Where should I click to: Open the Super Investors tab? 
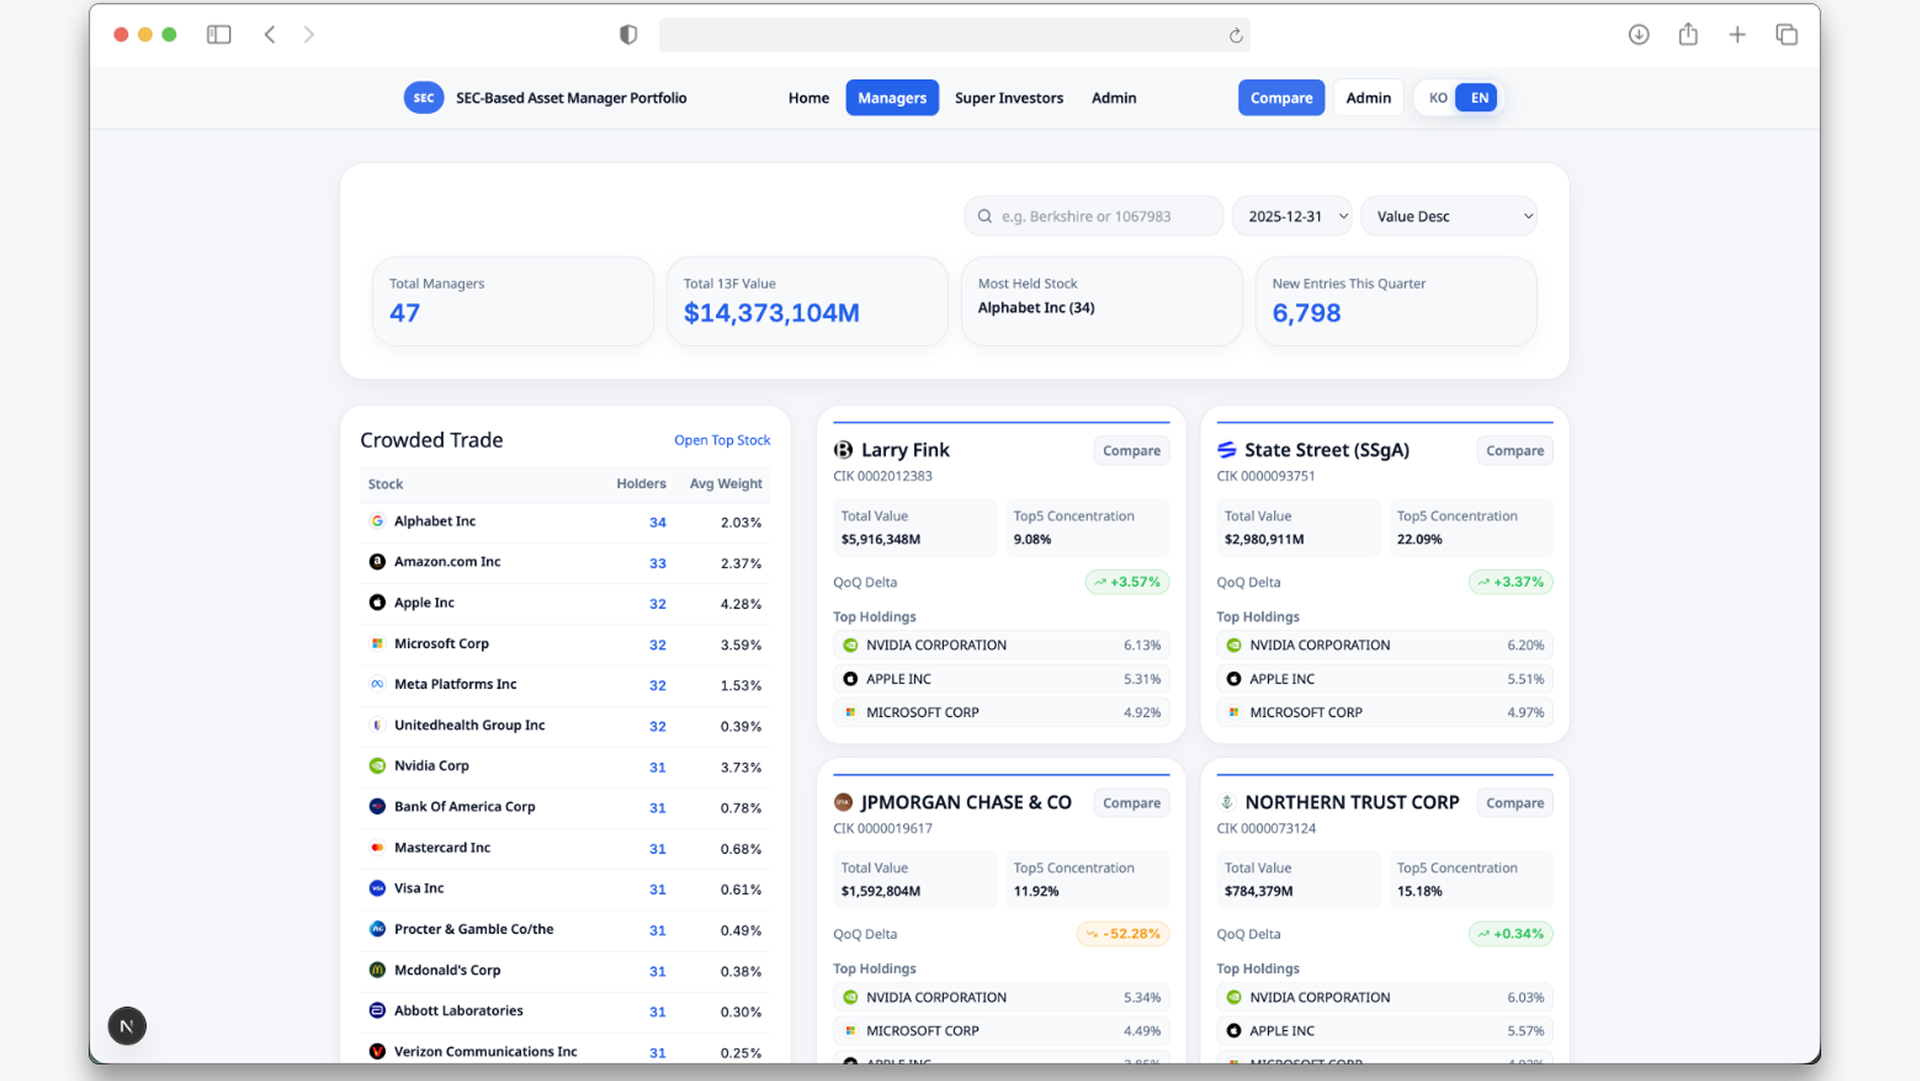[1008, 98]
